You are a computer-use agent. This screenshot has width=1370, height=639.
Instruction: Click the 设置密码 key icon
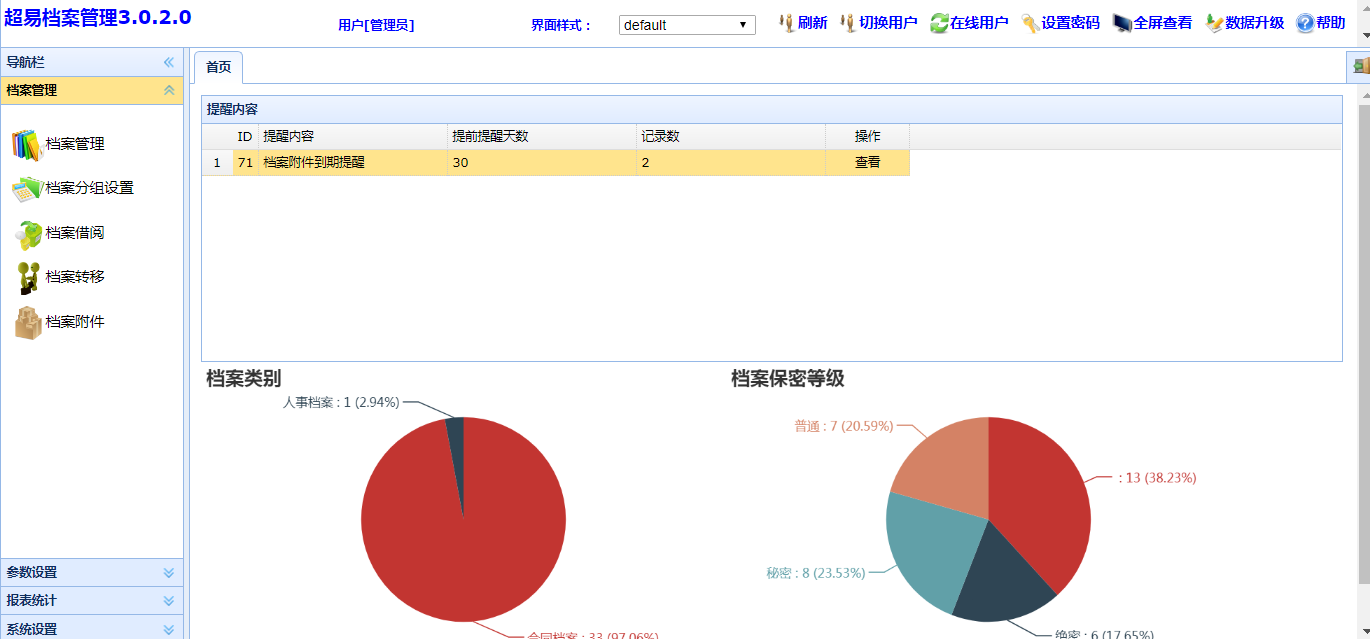coord(1030,23)
